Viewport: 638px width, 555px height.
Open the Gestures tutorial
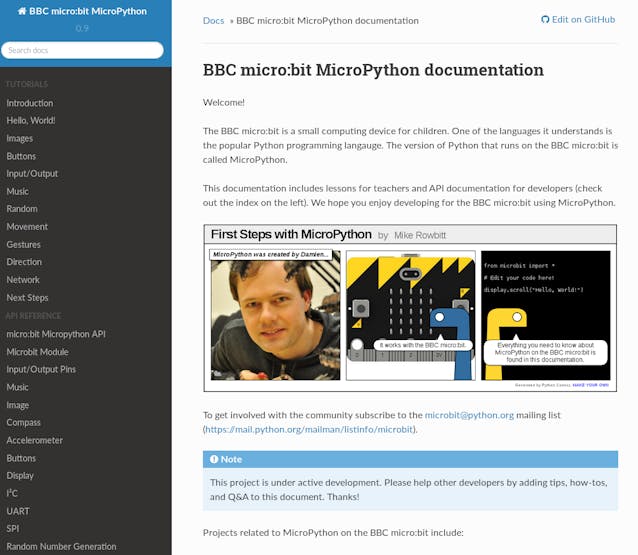point(24,245)
